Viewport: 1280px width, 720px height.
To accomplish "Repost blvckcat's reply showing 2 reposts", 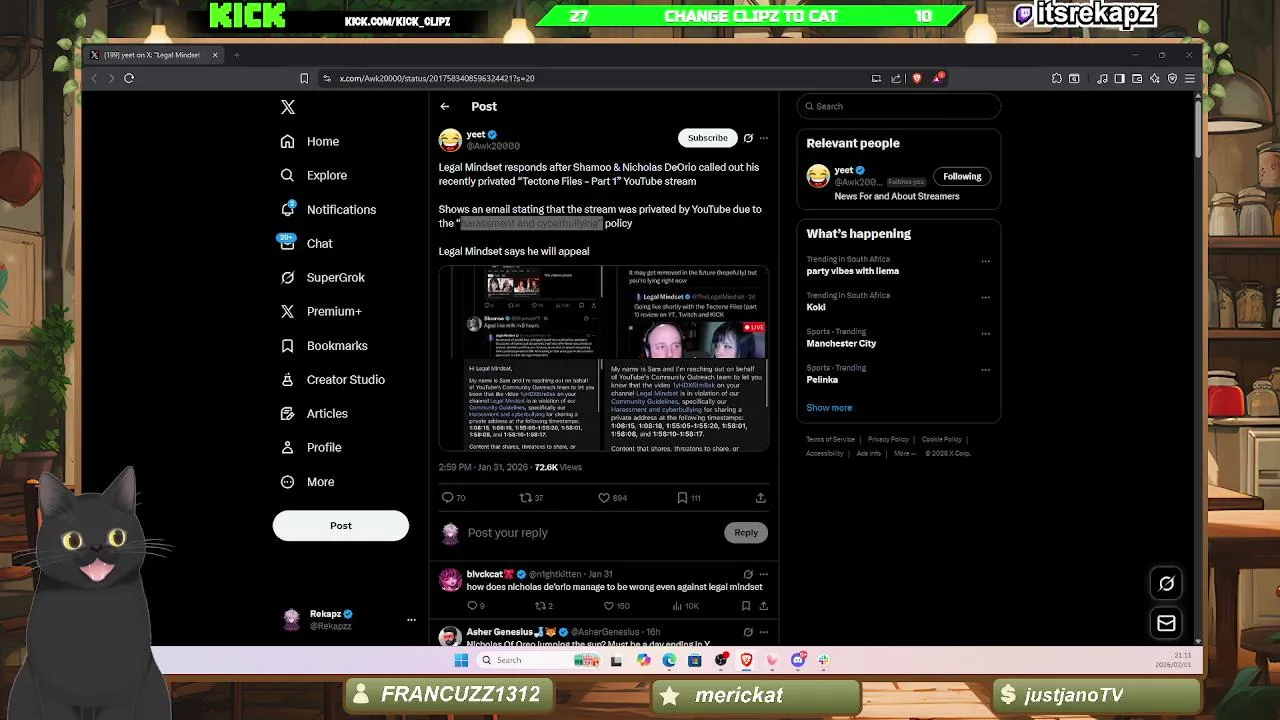I will point(543,605).
